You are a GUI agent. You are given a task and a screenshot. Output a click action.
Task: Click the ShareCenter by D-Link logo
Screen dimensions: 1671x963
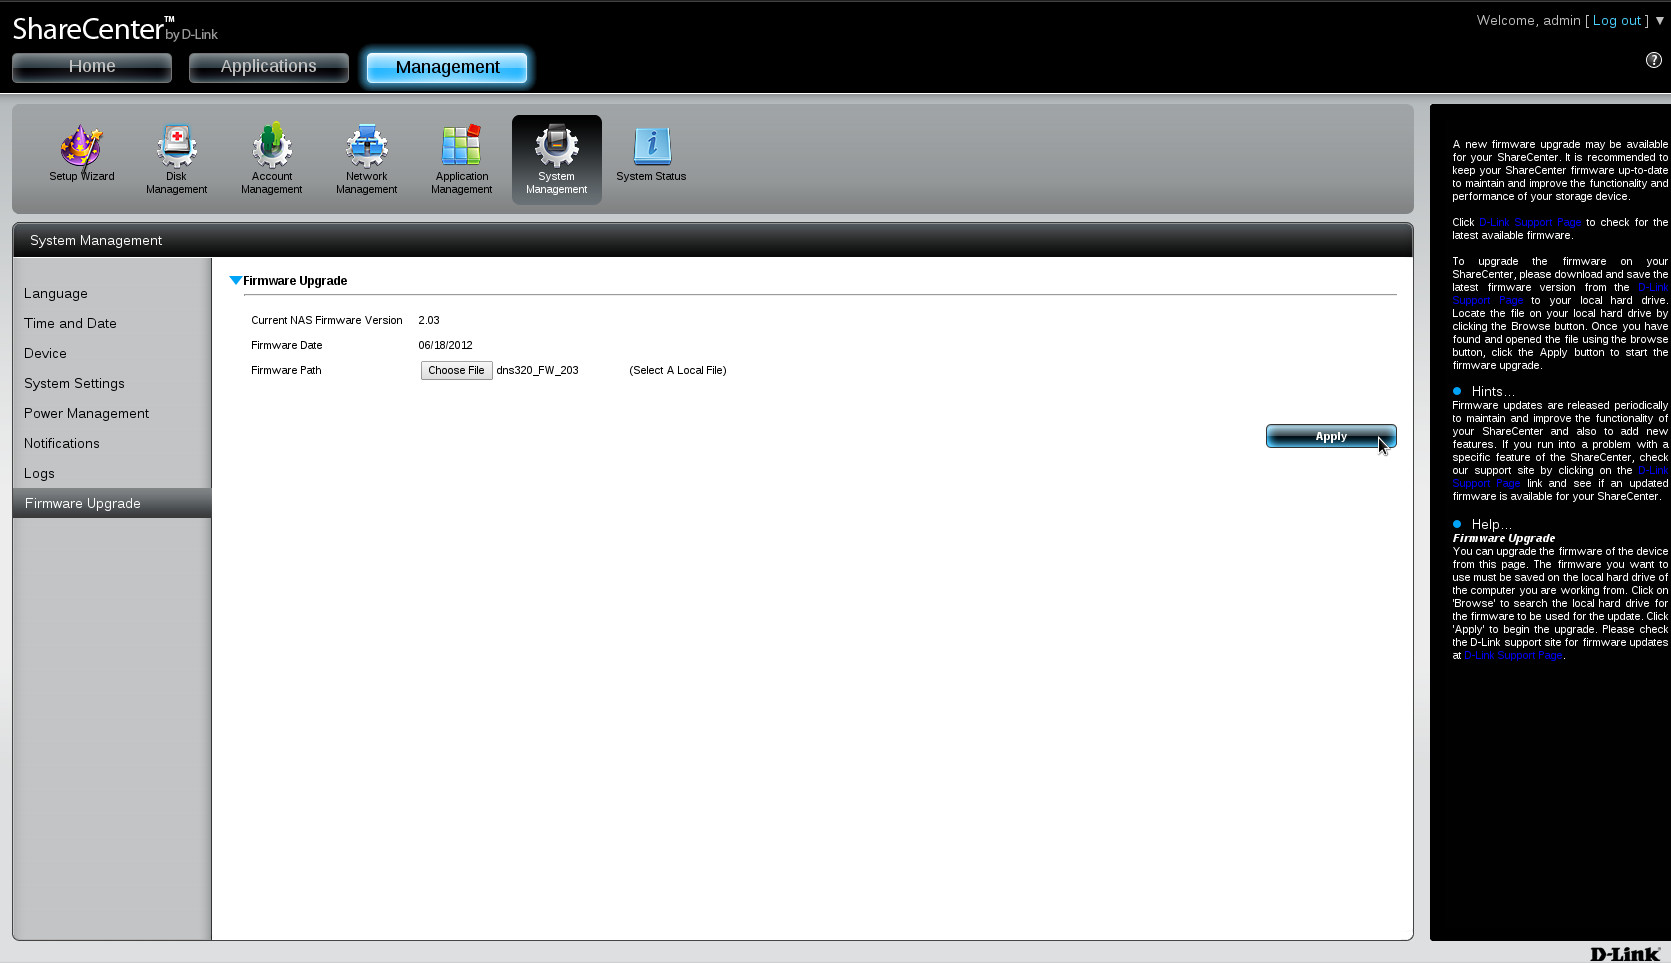114,29
